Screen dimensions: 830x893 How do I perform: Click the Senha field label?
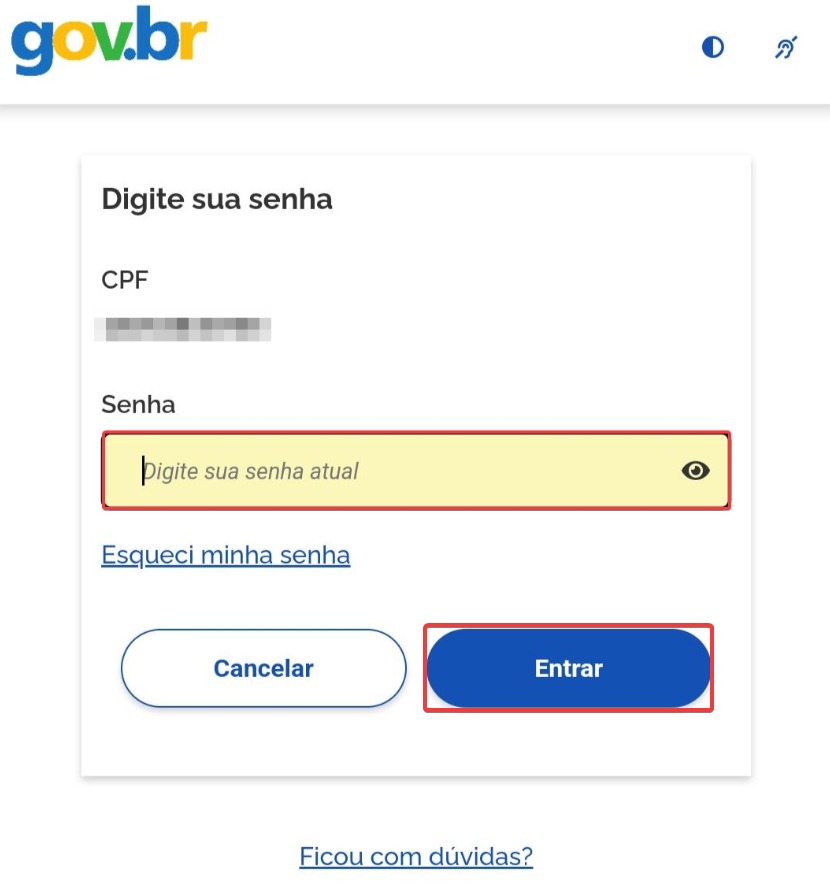138,404
